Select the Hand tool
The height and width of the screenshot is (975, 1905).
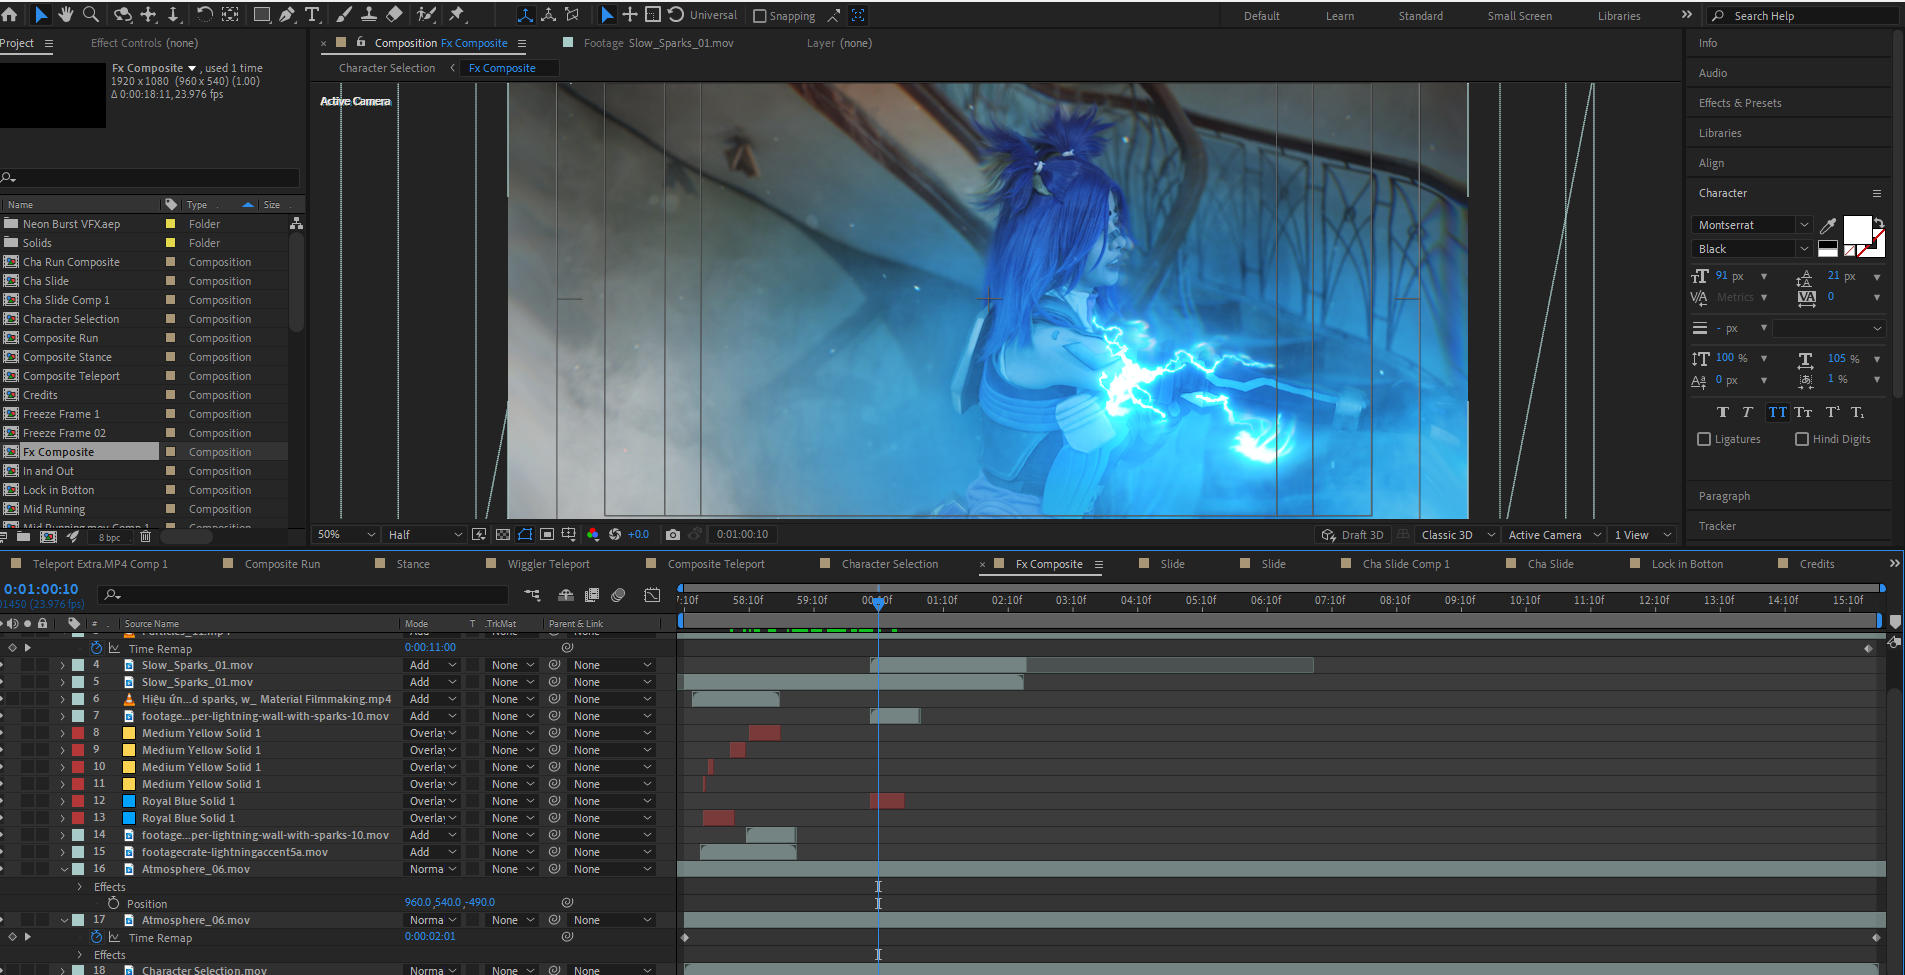tap(66, 15)
